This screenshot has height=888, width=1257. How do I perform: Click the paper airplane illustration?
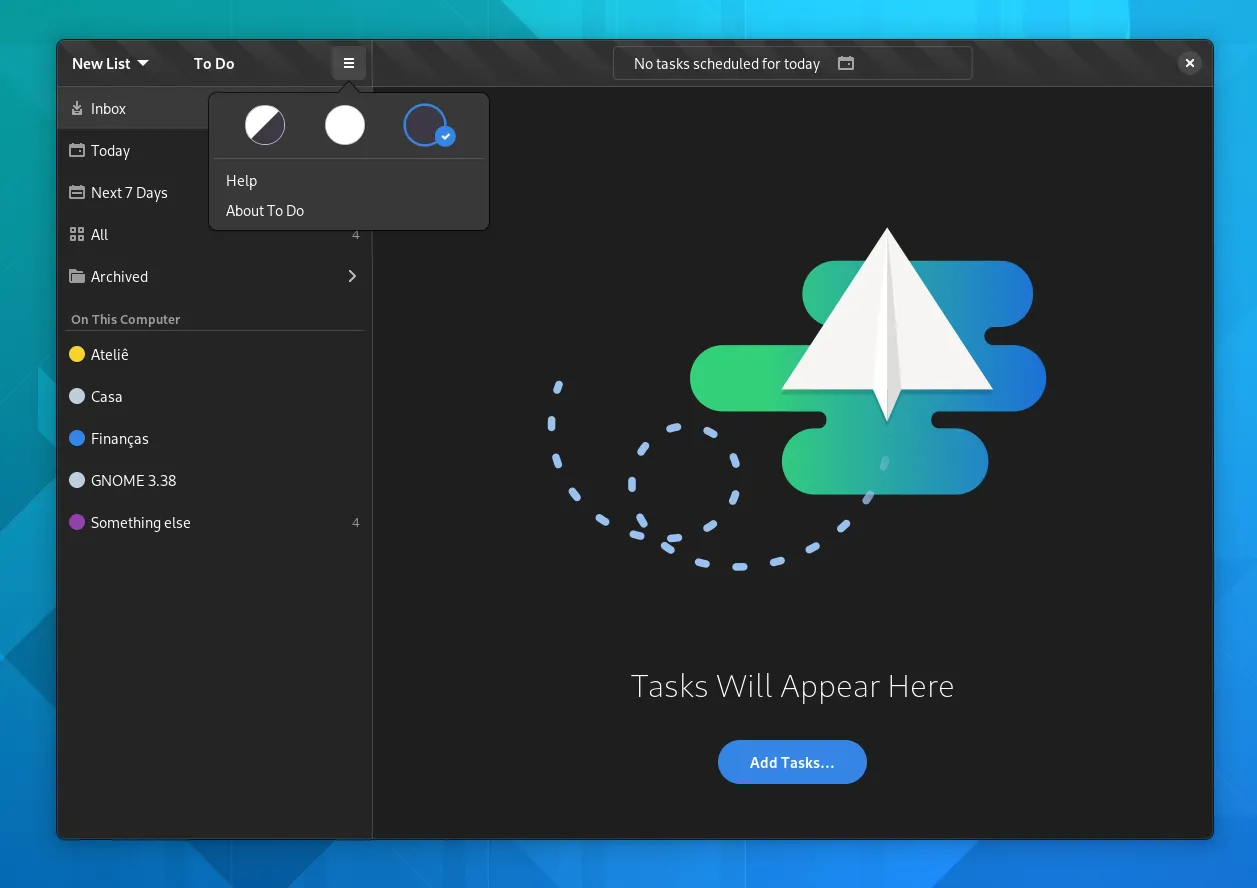(x=887, y=325)
